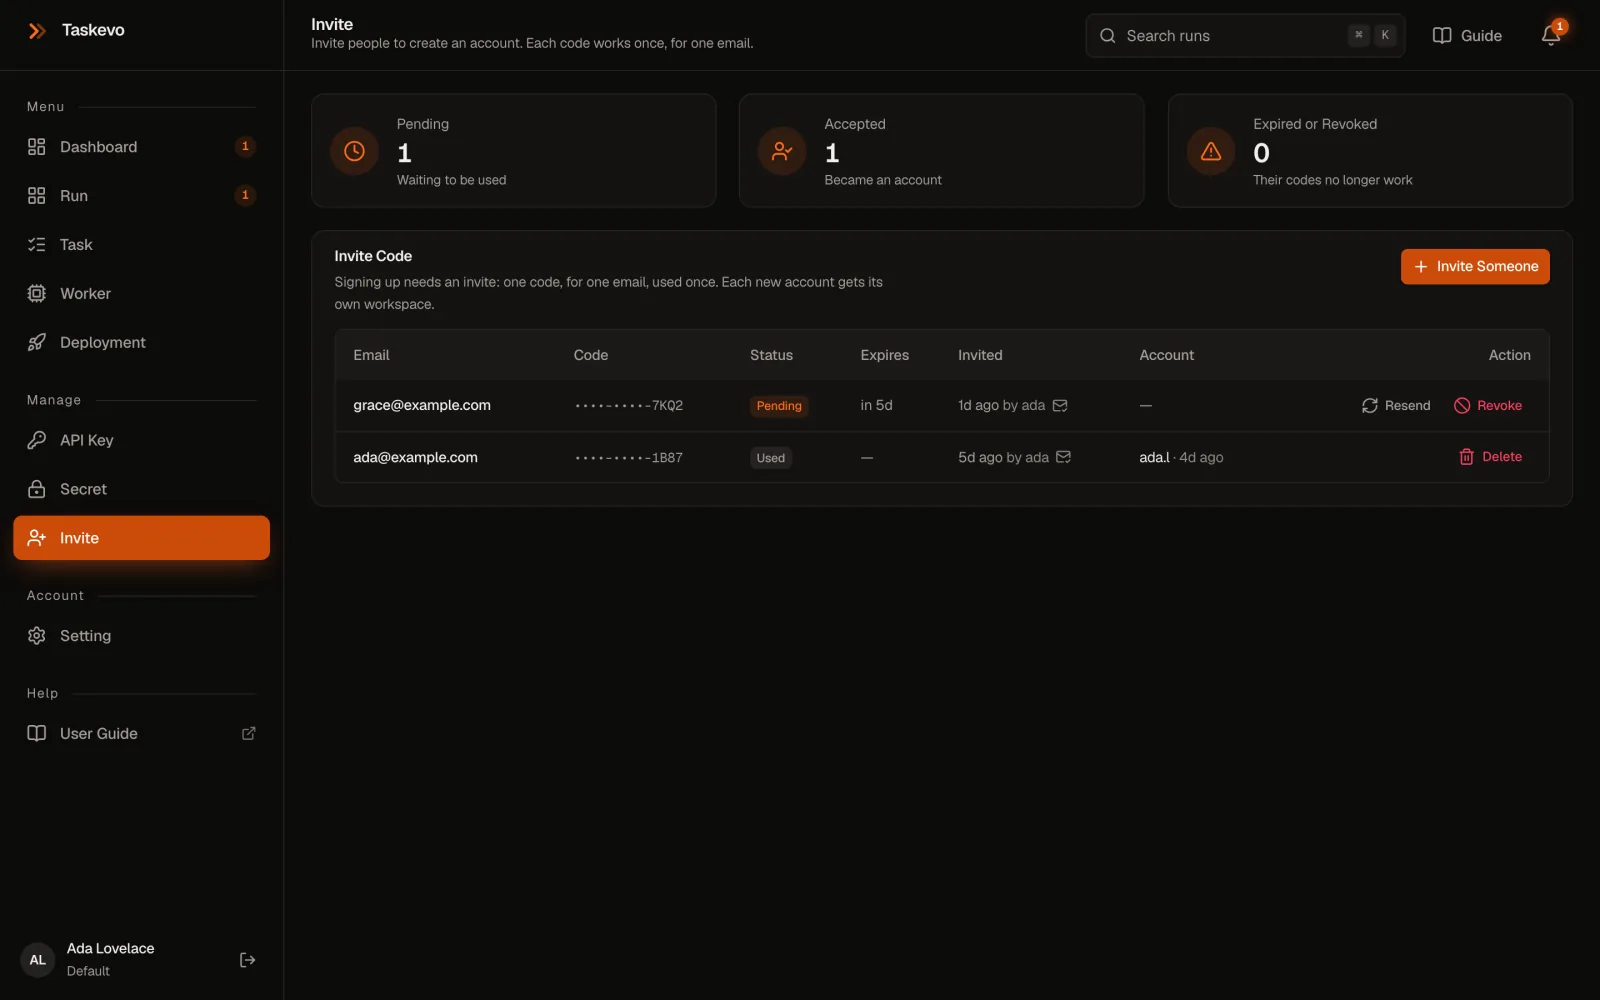This screenshot has width=1600, height=1000.
Task: Click the Task checklist icon
Action: (x=37, y=245)
